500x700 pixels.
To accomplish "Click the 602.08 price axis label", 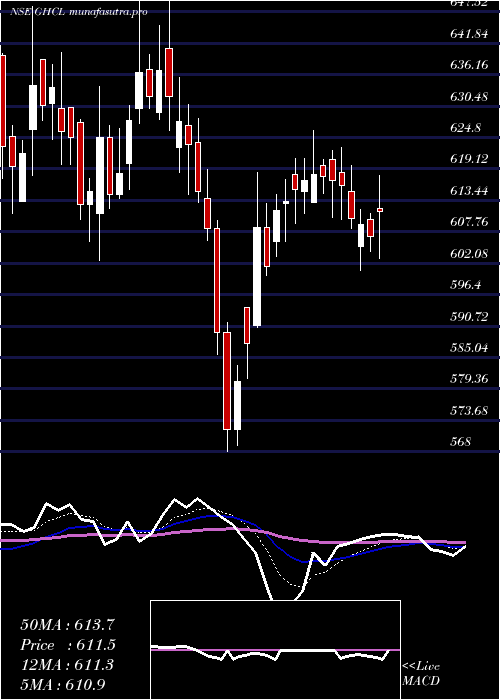I will pyautogui.click(x=469, y=254).
